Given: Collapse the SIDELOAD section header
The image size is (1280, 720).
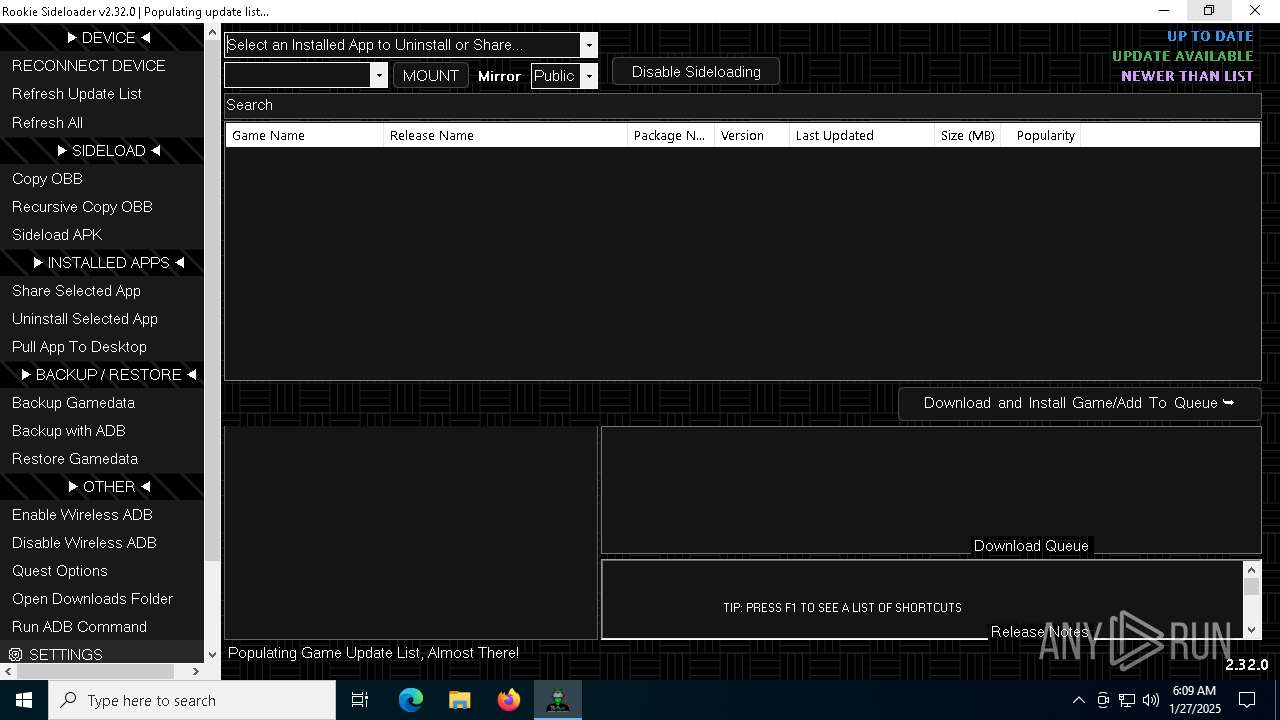Looking at the screenshot, I should [x=108, y=150].
